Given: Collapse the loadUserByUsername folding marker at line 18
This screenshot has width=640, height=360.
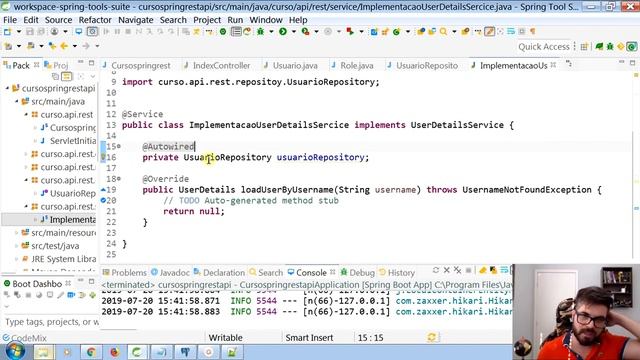Looking at the screenshot, I should click(119, 179).
